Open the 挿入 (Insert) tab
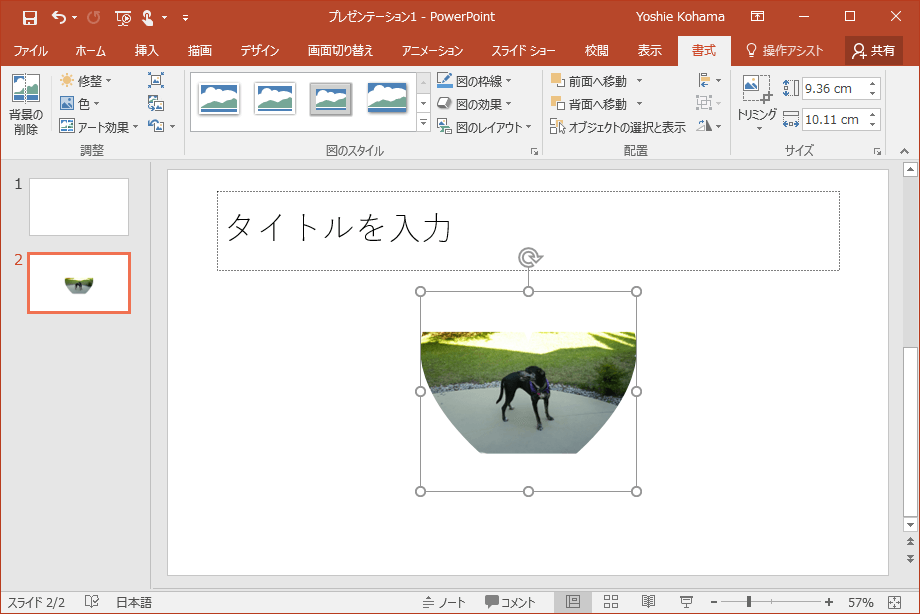 146,51
